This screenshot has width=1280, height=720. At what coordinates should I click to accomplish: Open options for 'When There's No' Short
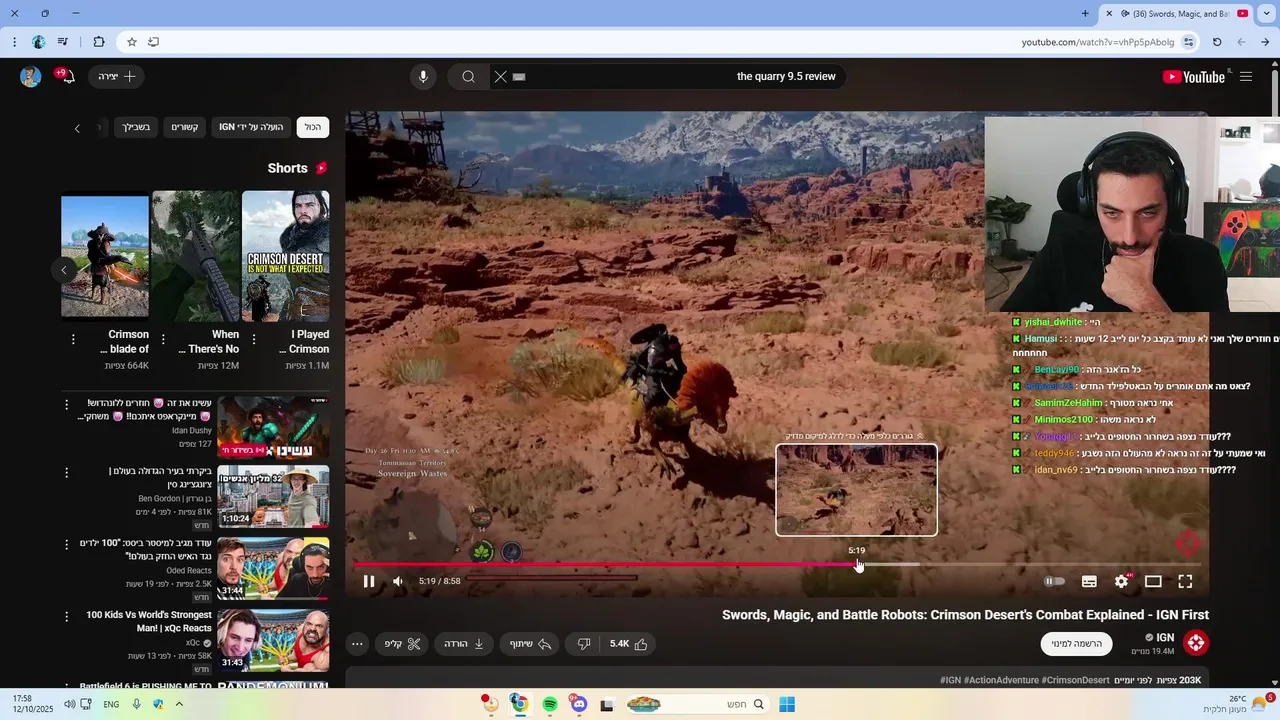point(164,340)
